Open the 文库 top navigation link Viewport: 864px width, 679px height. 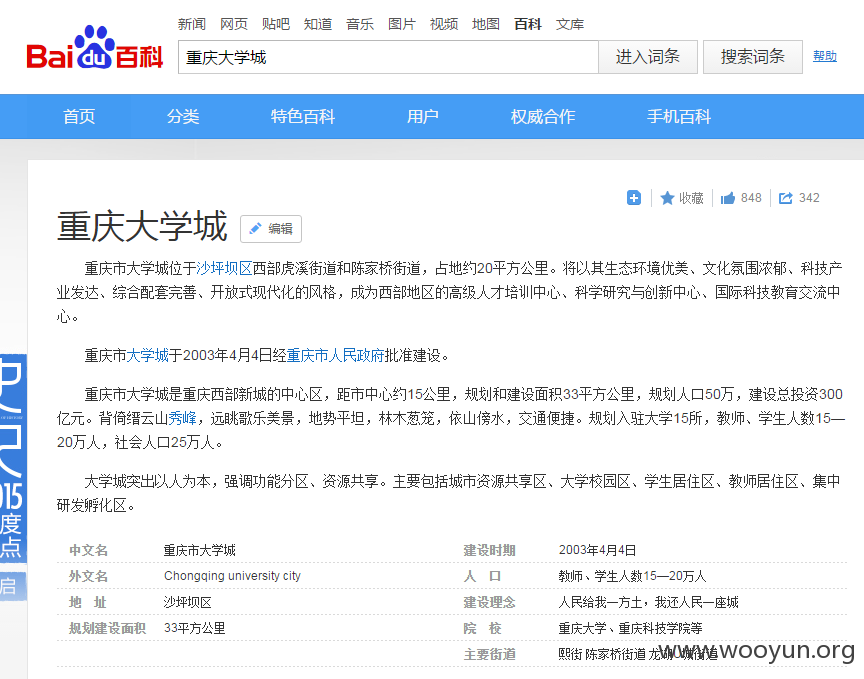pyautogui.click(x=570, y=24)
